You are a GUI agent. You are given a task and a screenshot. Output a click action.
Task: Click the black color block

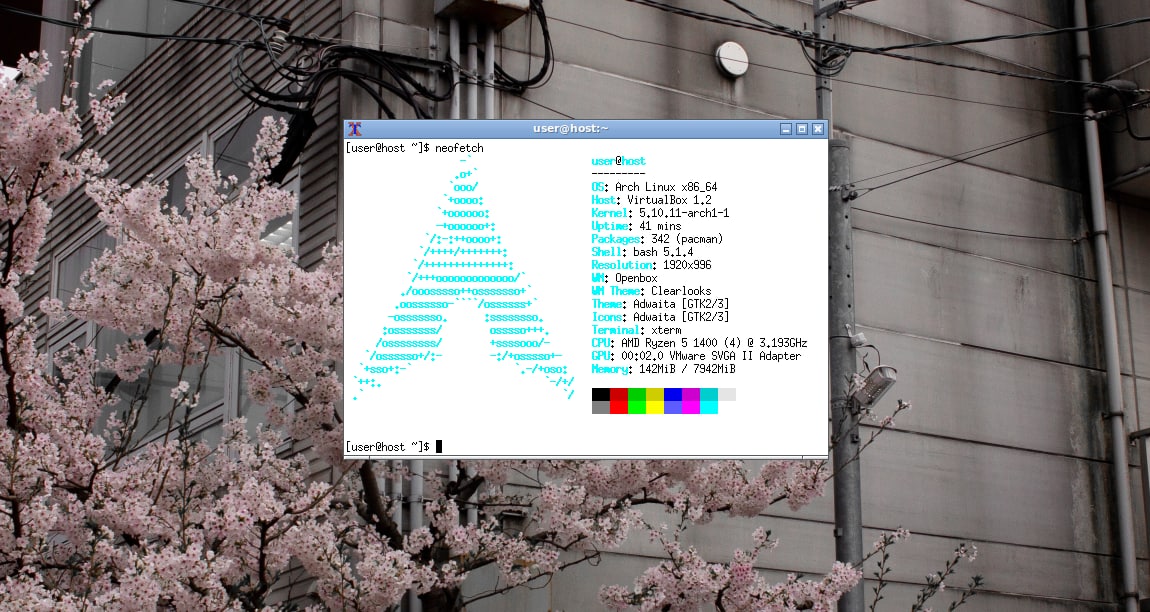click(601, 395)
